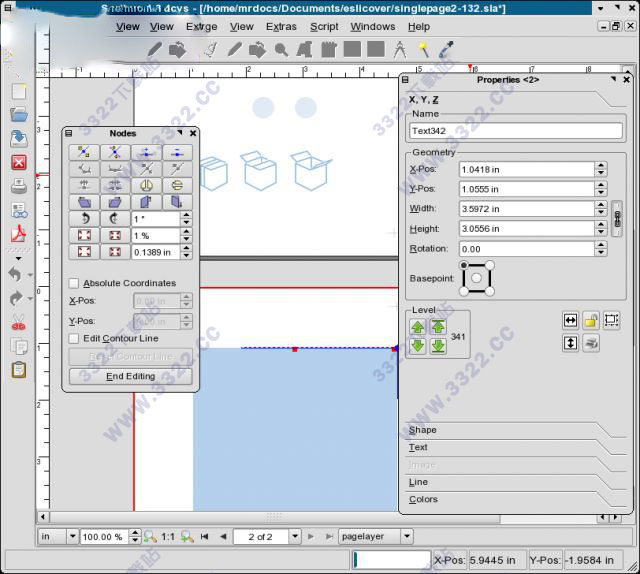Click the Print icon in left toolbar

tap(18, 186)
